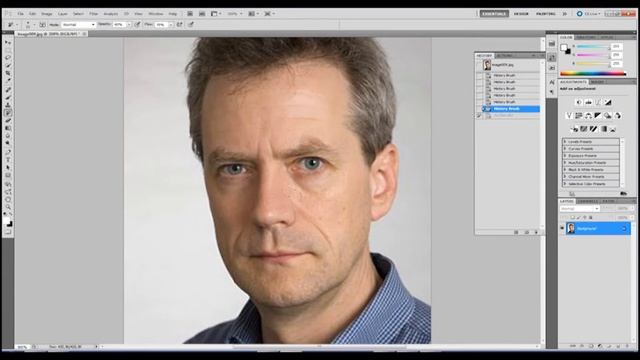Expand Levels Presets list

[565, 142]
